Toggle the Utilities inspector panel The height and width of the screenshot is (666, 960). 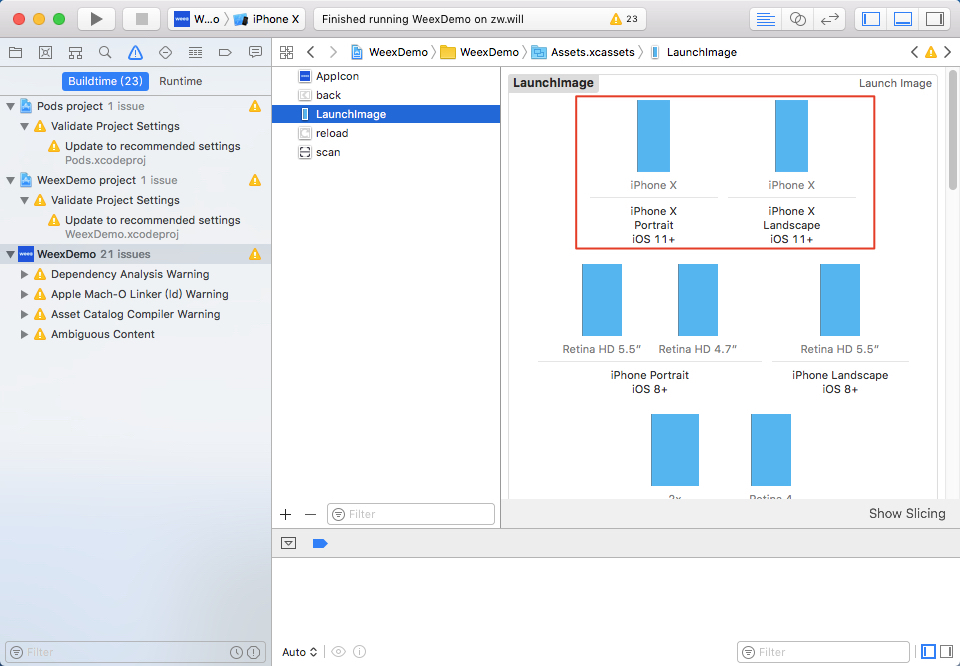(x=935, y=19)
